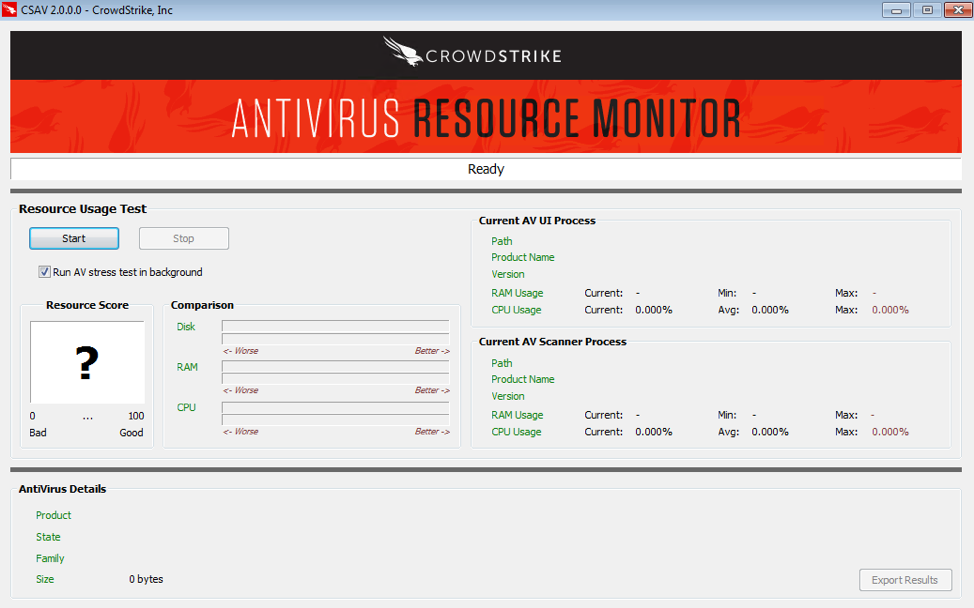Viewport: 974px width, 608px height.
Task: Toggle Run AV stress test in background checkbox
Action: 45,272
